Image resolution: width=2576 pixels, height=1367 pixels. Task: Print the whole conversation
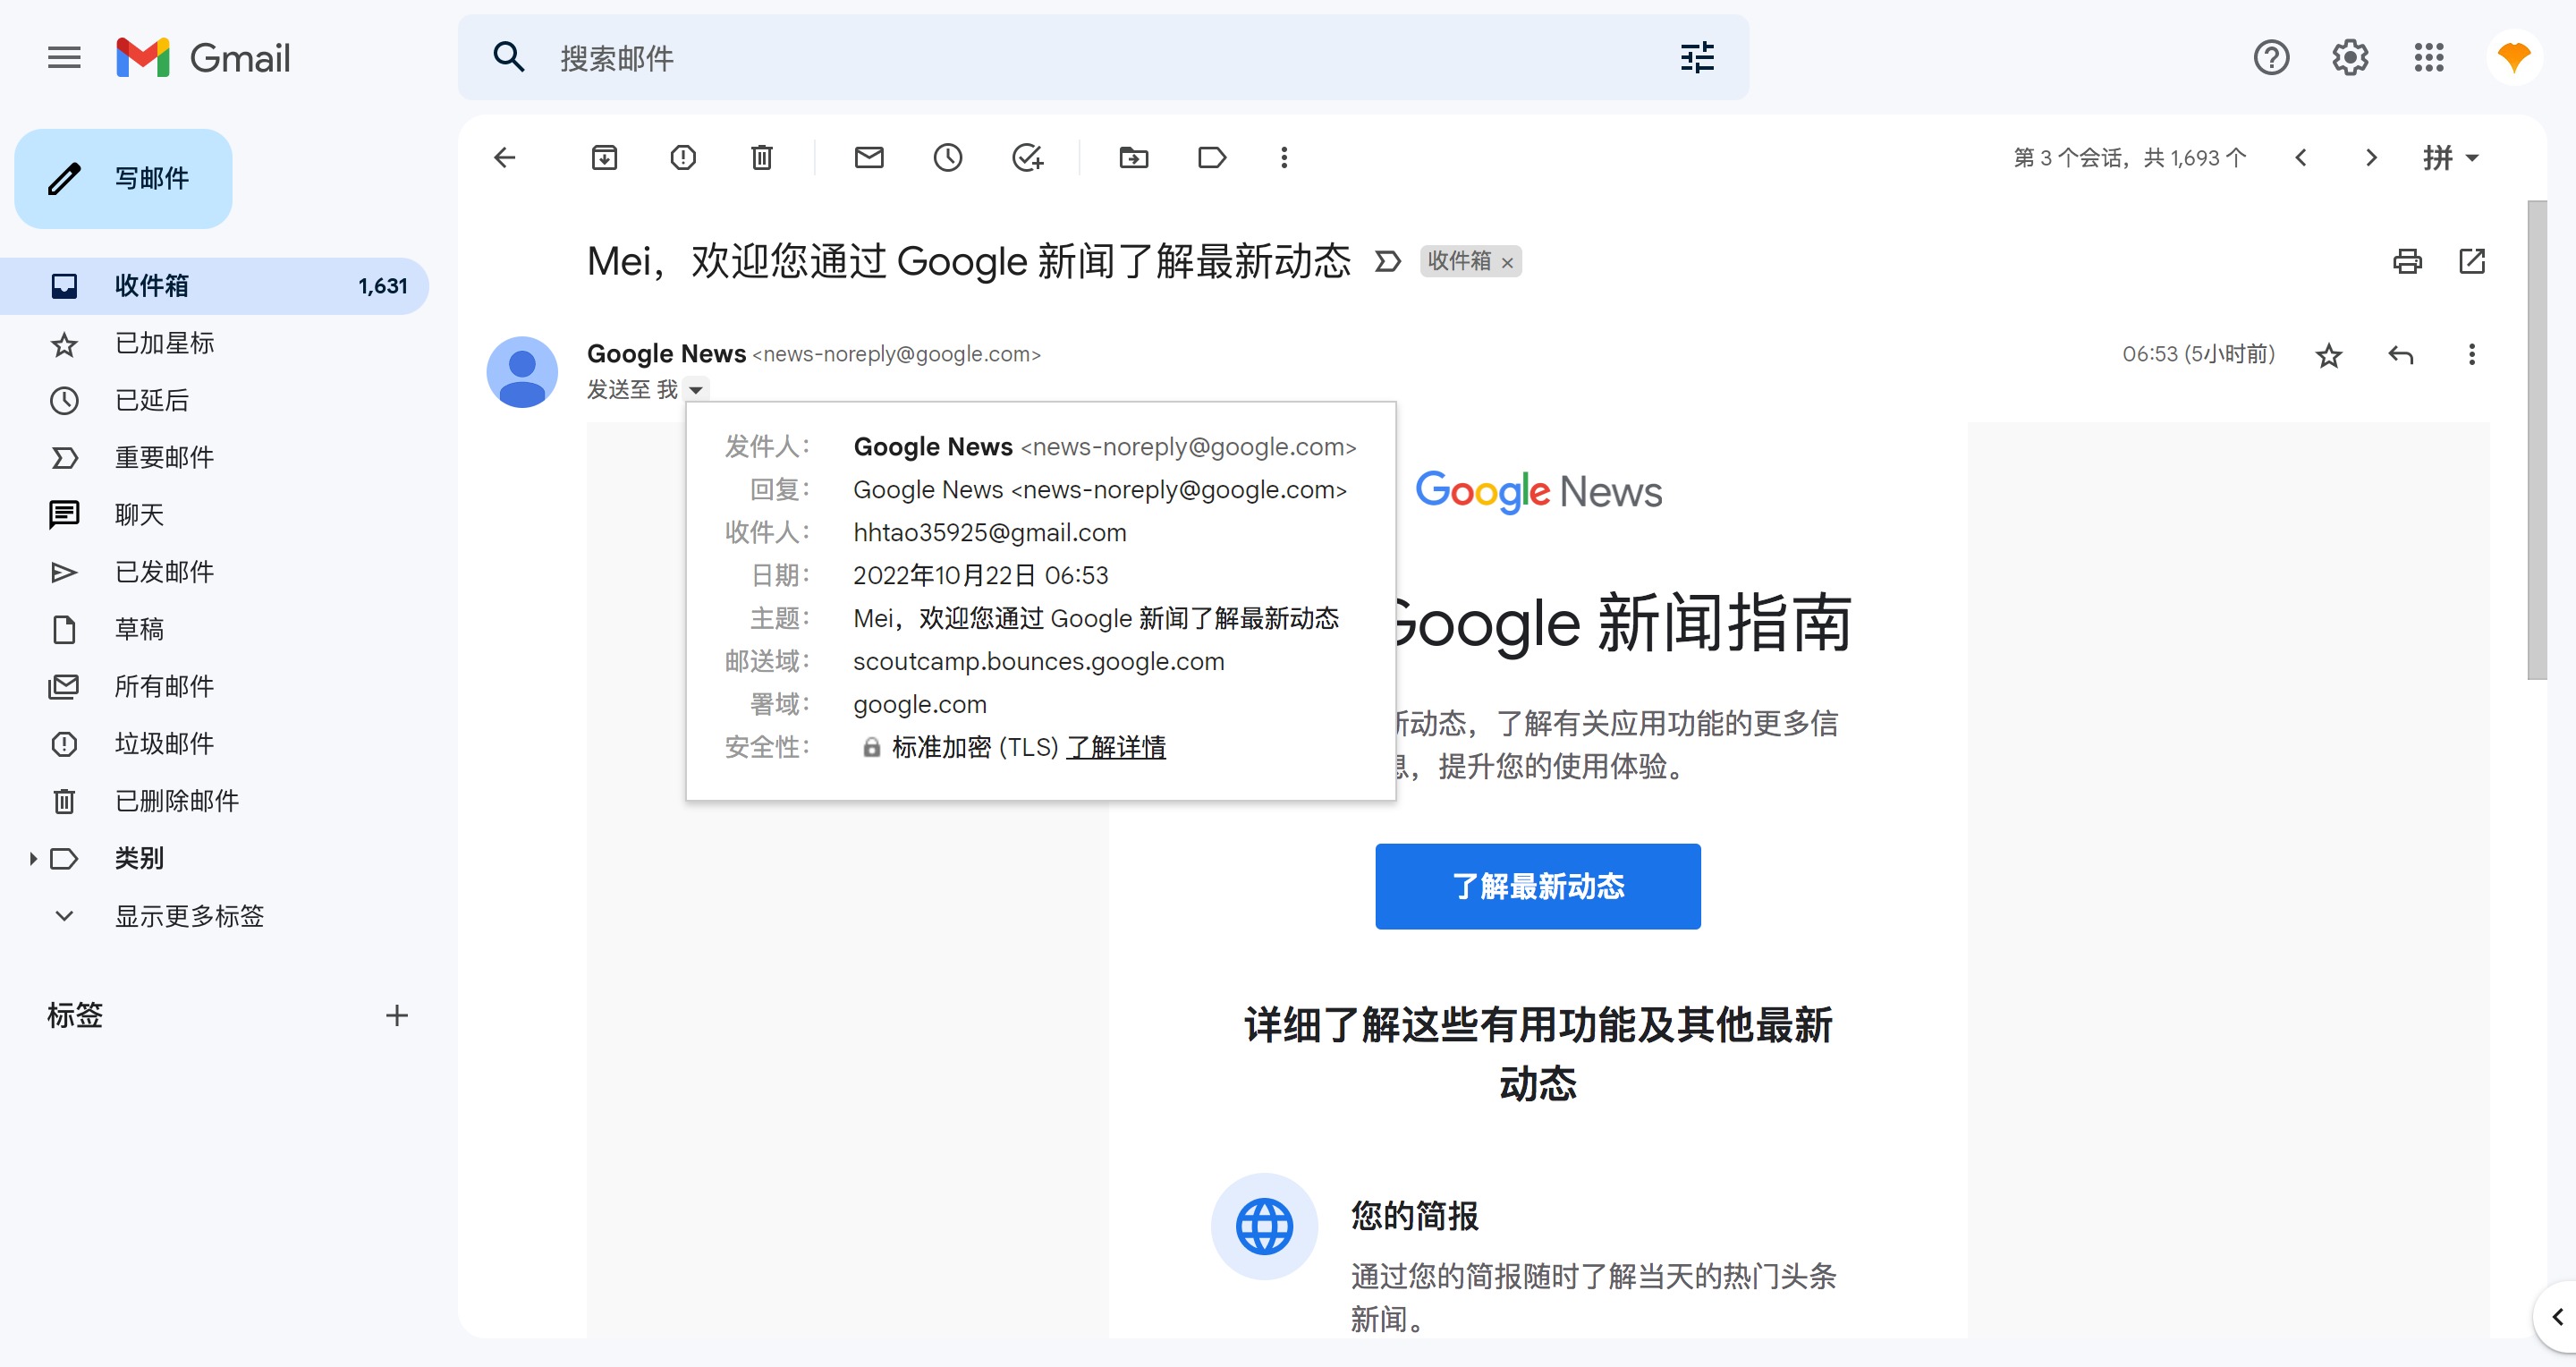2407,261
